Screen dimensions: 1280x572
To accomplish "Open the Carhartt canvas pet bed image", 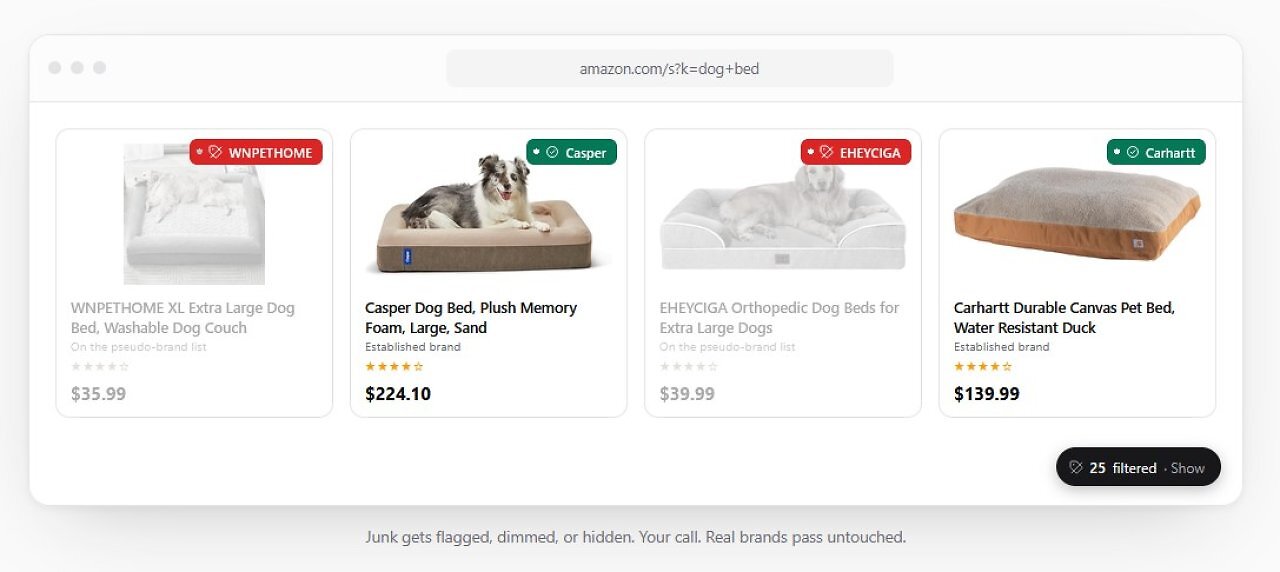I will [x=1077, y=213].
